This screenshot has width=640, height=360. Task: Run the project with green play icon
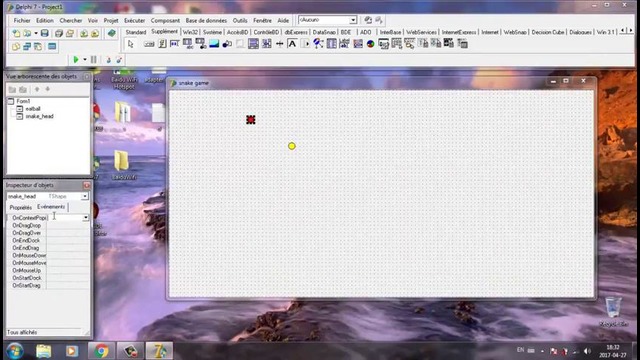[76, 60]
